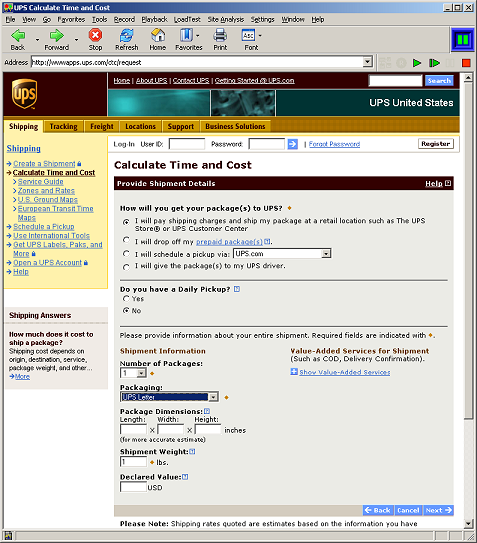Viewport: 477px width, 543px height.
Task: Click the blue pause indicator icon
Action: (463, 40)
